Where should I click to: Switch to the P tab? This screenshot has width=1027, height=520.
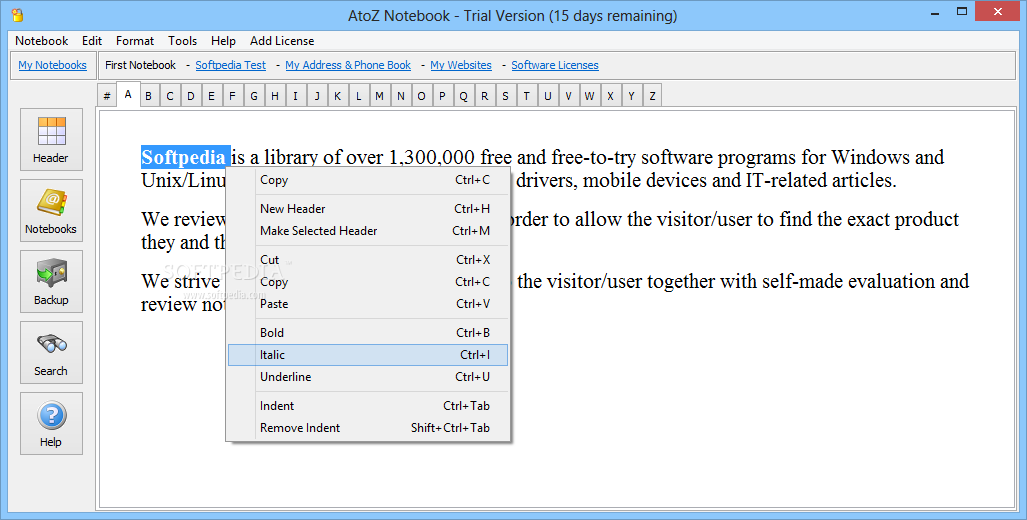pyautogui.click(x=442, y=96)
